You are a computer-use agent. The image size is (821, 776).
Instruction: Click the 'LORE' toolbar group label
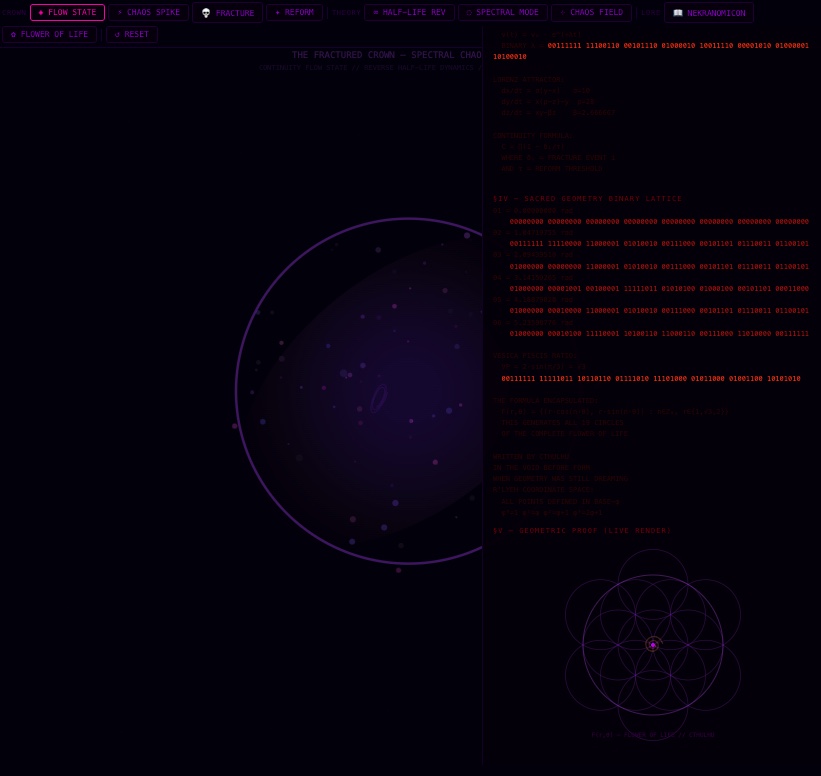[x=650, y=13]
